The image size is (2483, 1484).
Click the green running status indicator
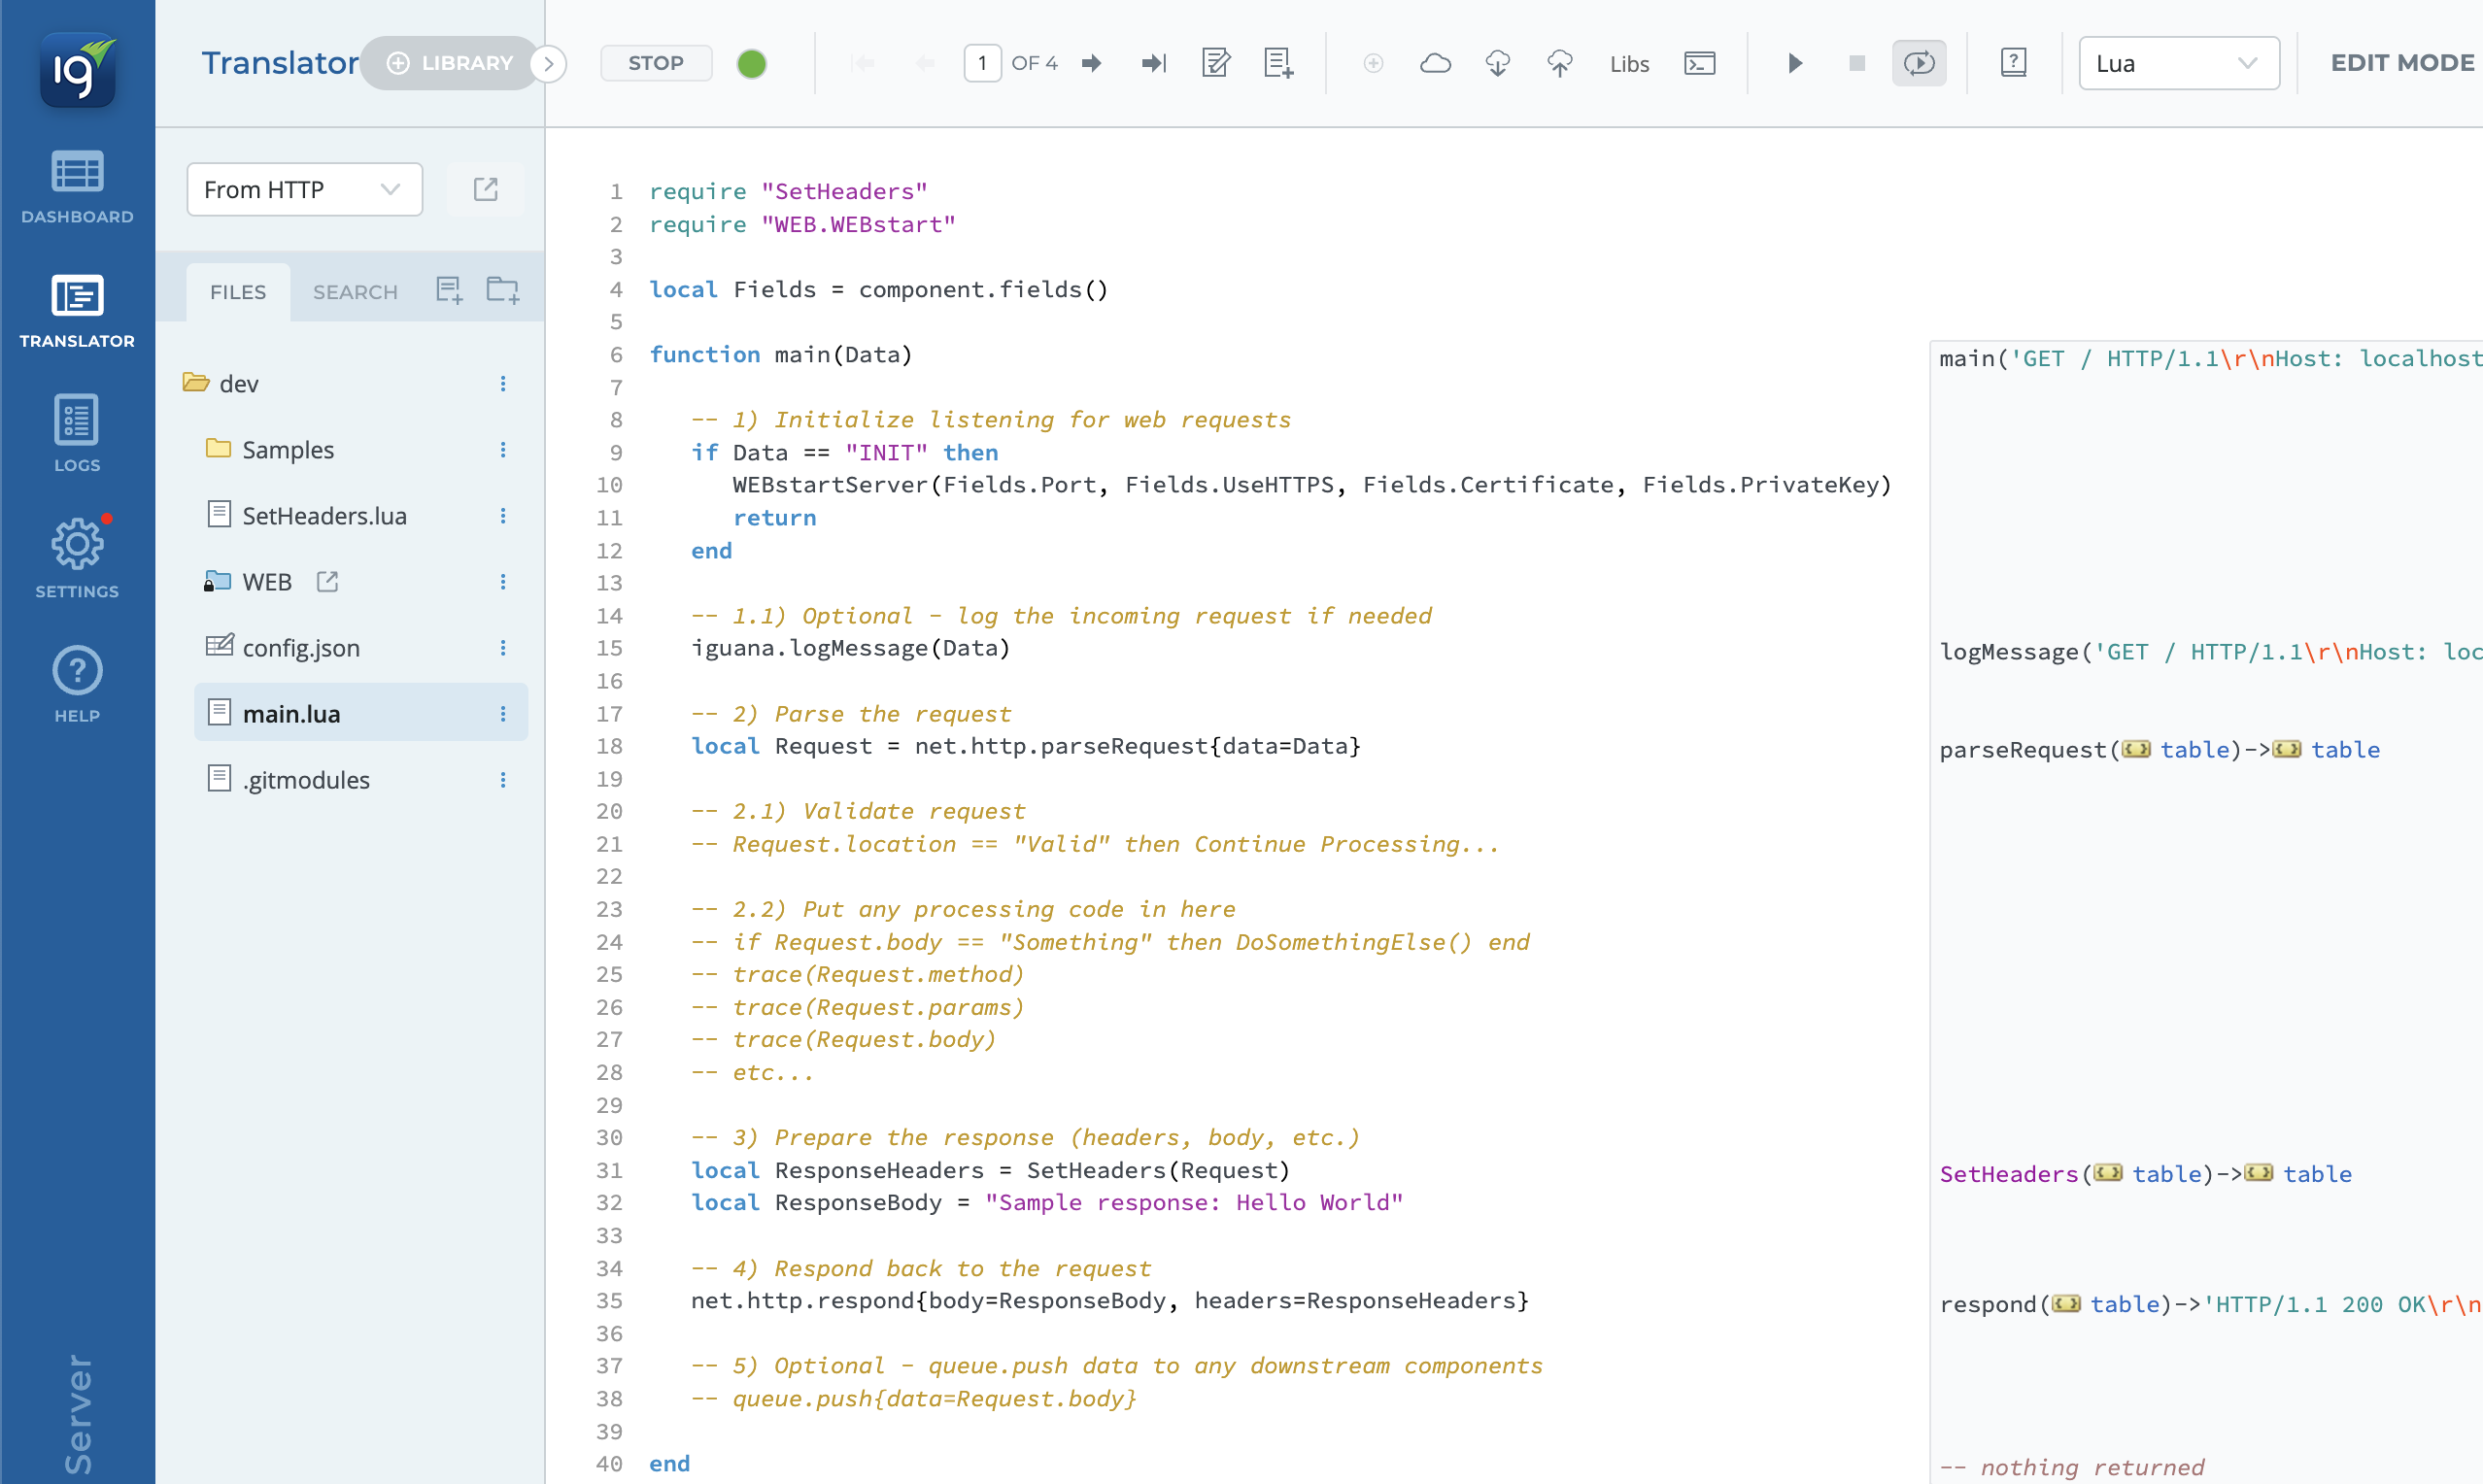click(751, 63)
